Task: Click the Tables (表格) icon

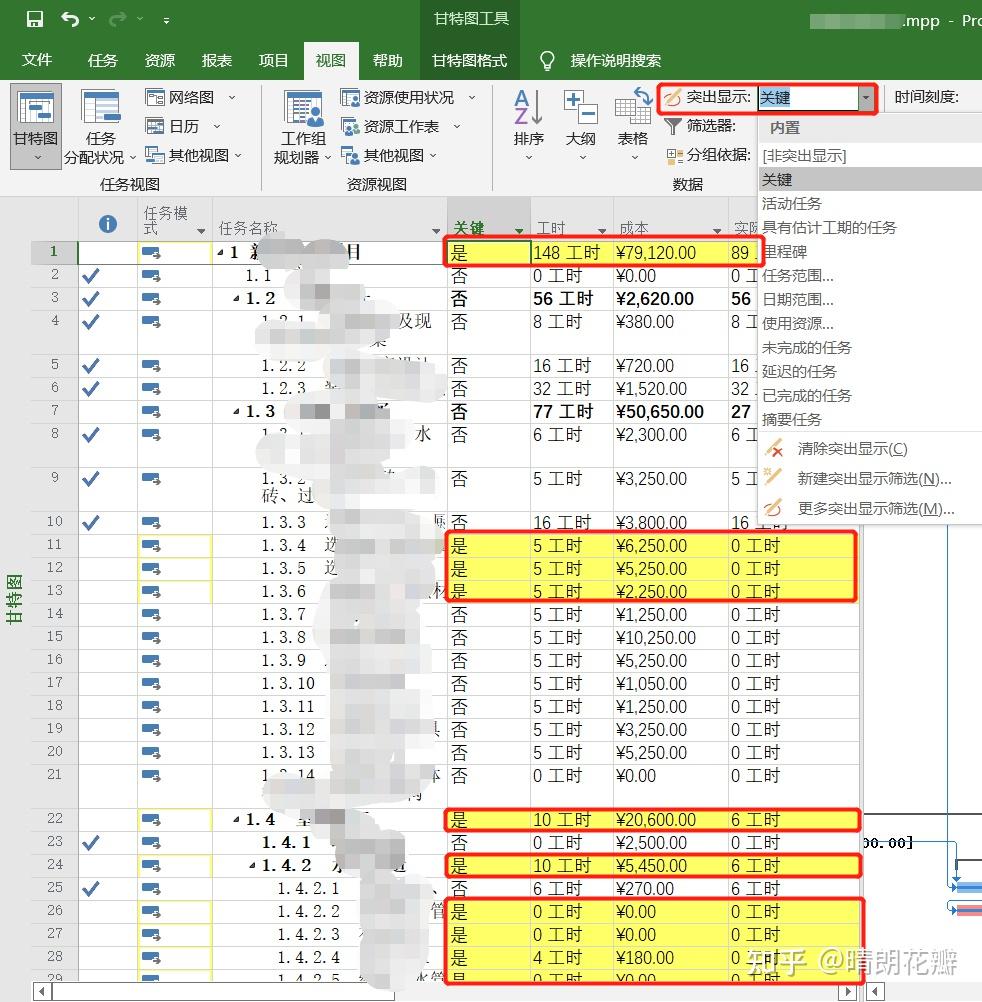Action: 633,106
